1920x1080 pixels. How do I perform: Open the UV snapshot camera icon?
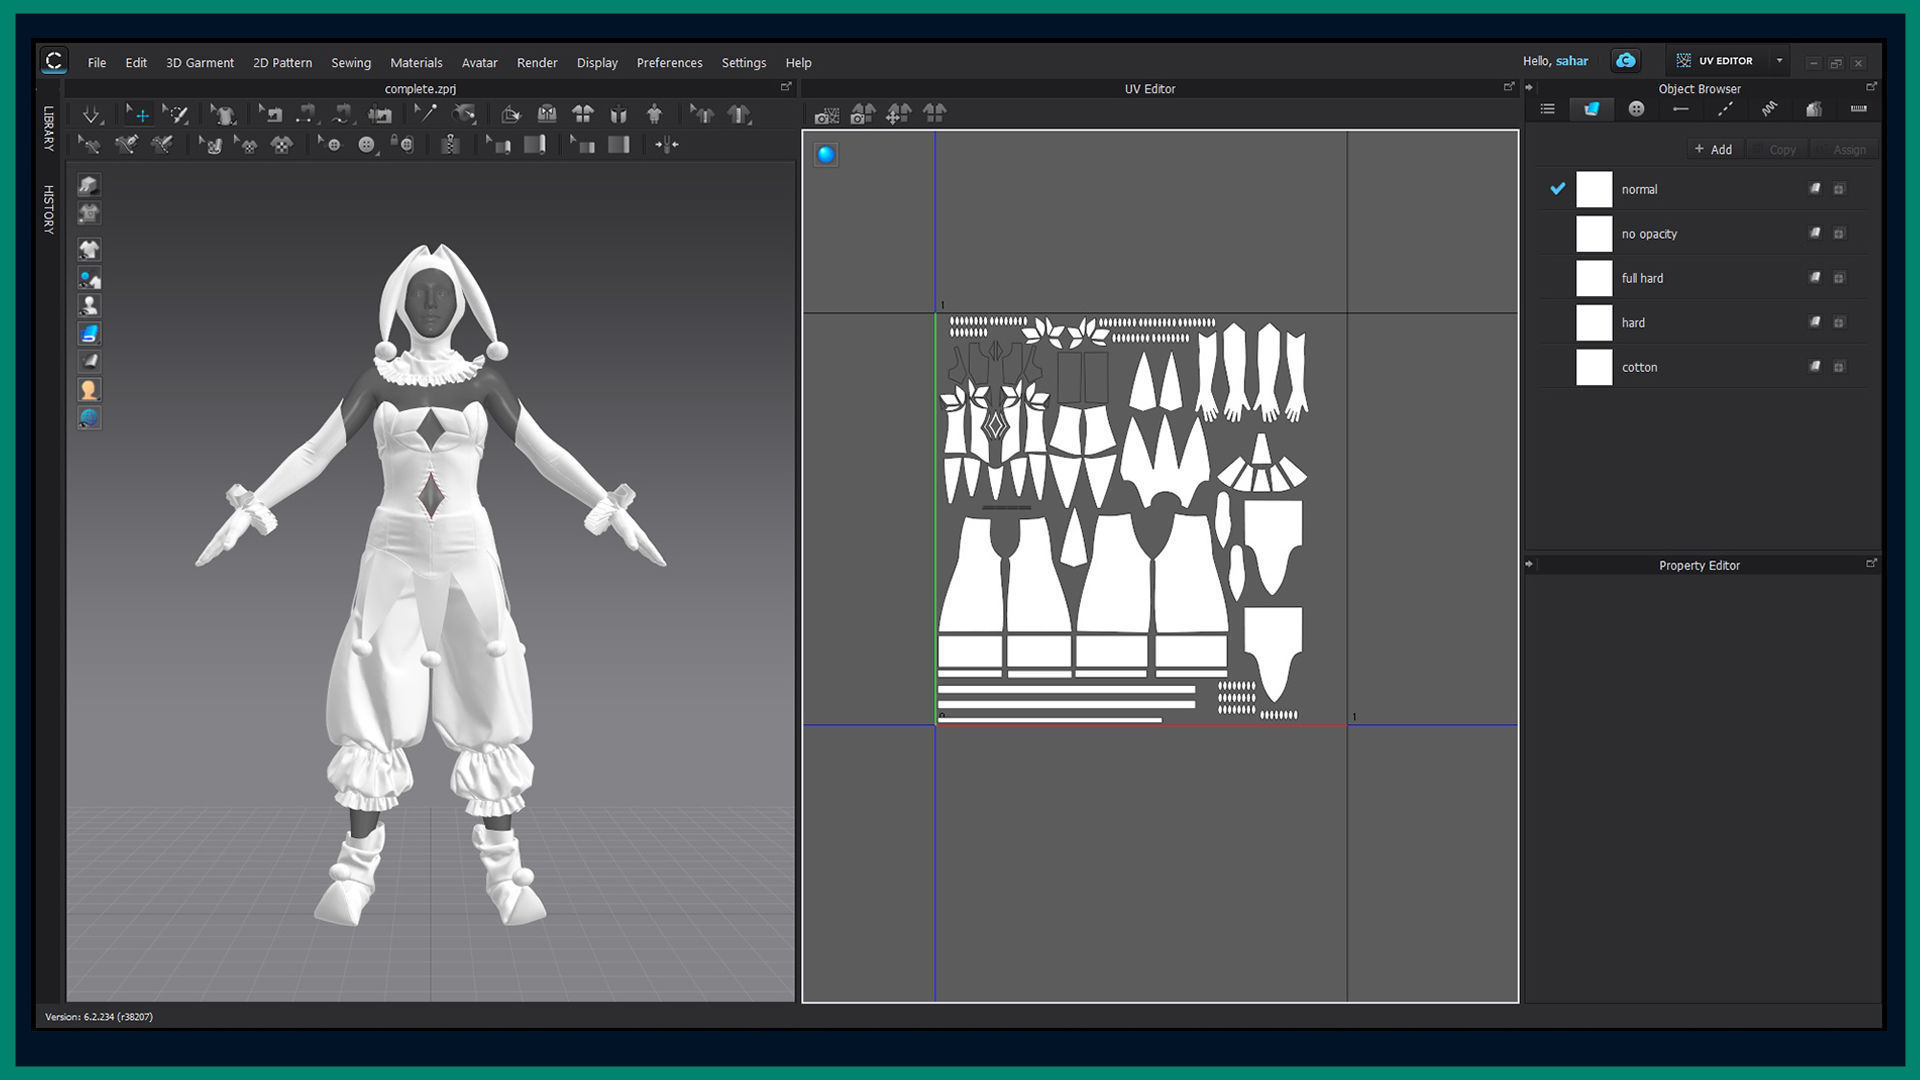pyautogui.click(x=826, y=115)
